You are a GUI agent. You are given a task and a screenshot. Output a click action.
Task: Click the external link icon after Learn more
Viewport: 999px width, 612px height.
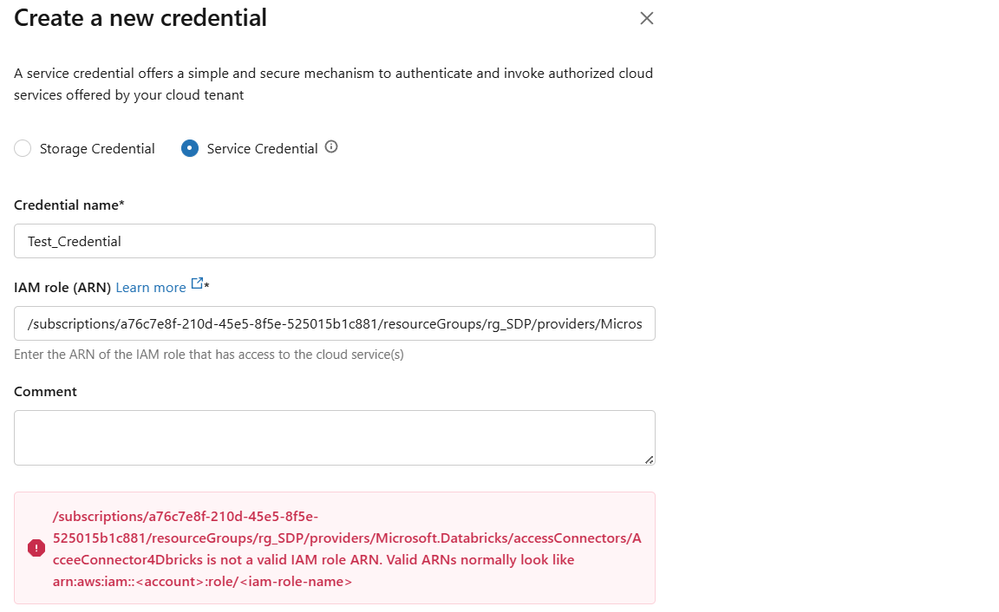[197, 283]
